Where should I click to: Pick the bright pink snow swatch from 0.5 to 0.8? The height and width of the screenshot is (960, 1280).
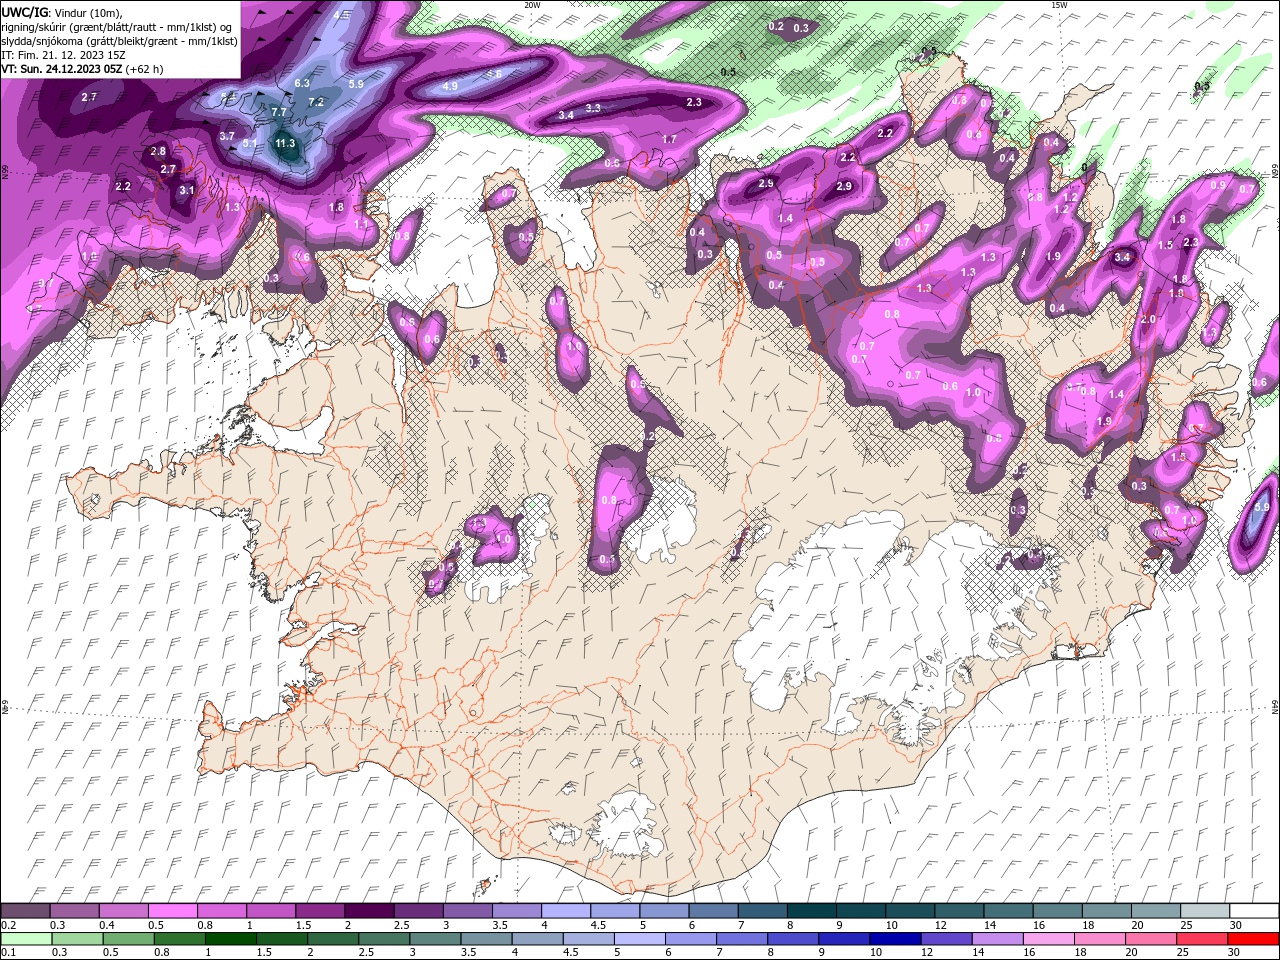coord(173,911)
